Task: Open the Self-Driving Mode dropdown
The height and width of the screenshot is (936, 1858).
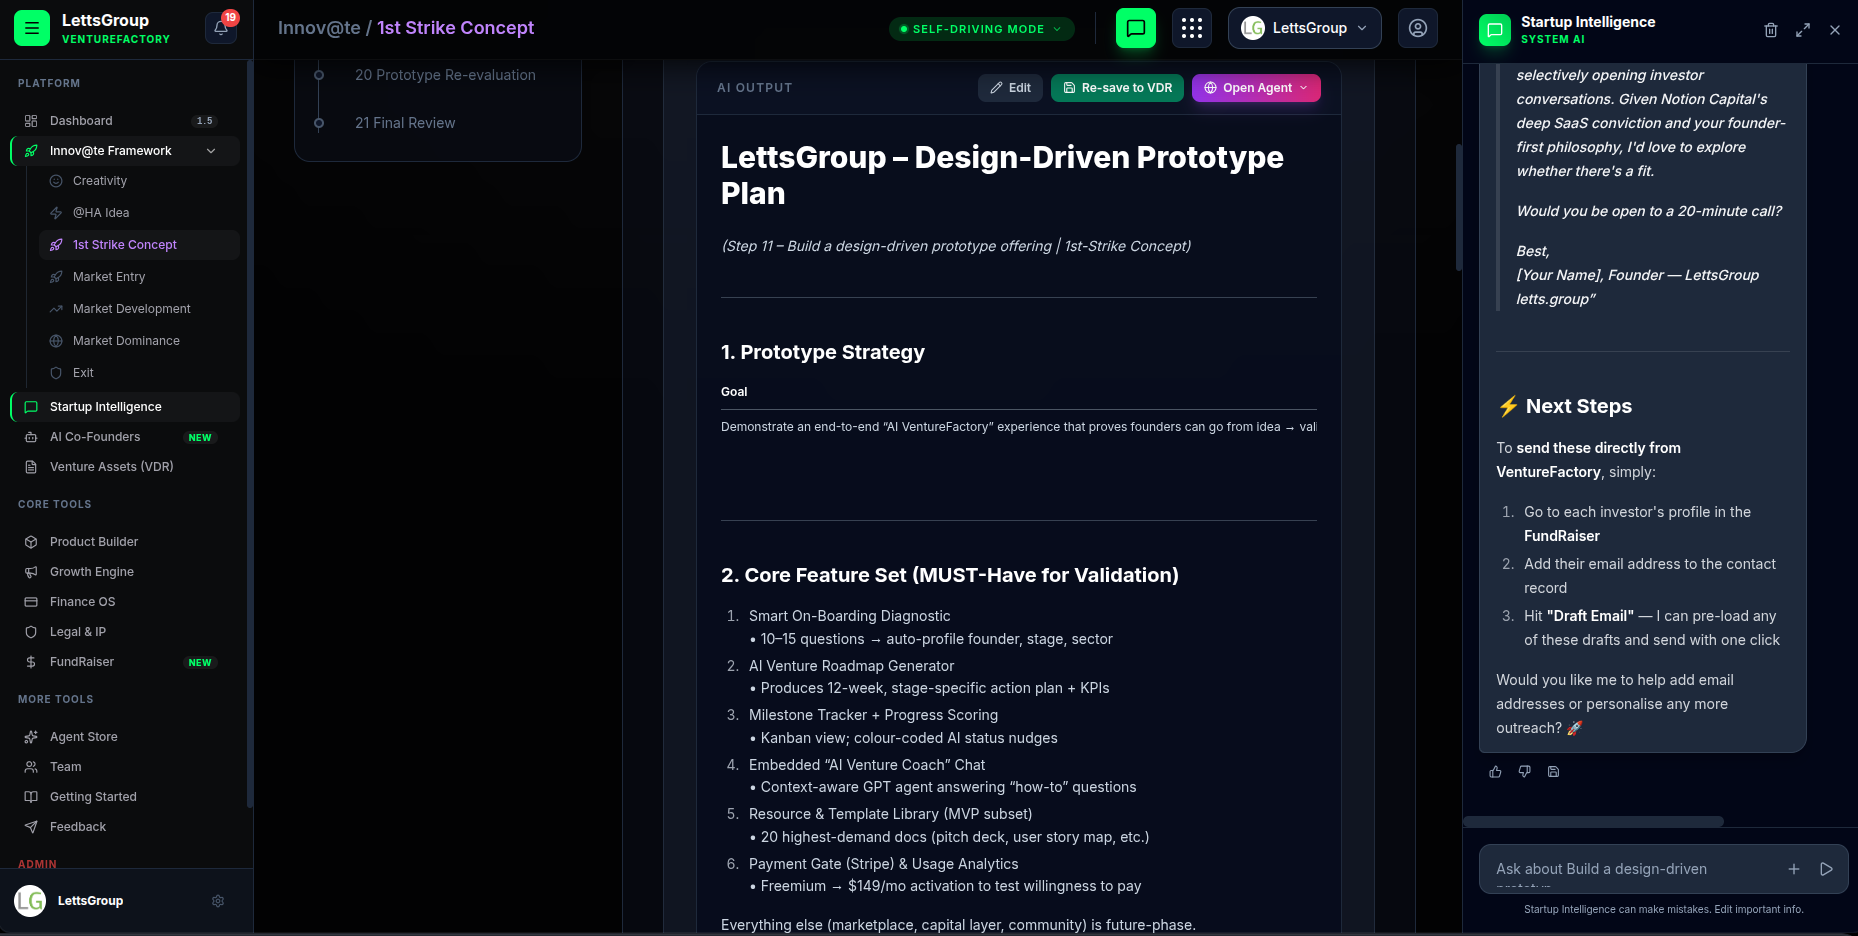Action: (x=981, y=29)
